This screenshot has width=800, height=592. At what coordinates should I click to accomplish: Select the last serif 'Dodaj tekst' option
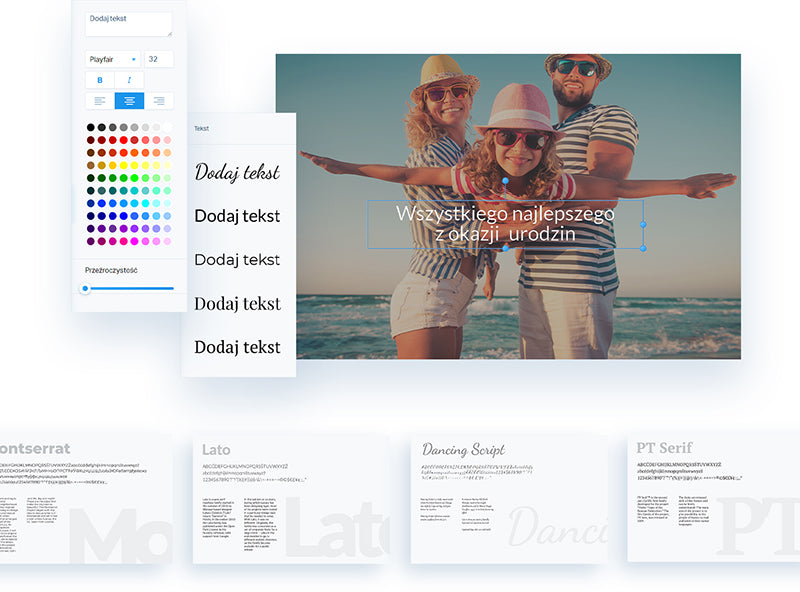(237, 347)
